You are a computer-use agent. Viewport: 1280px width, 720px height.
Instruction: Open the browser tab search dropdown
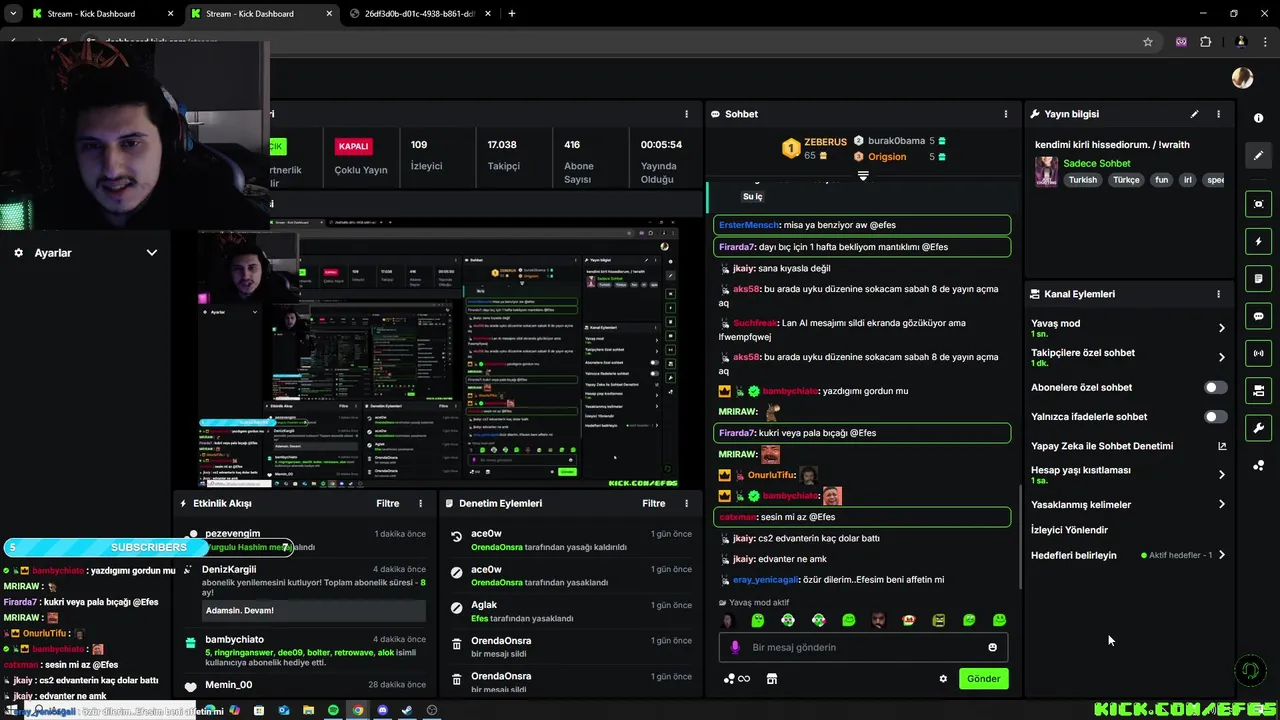13,14
